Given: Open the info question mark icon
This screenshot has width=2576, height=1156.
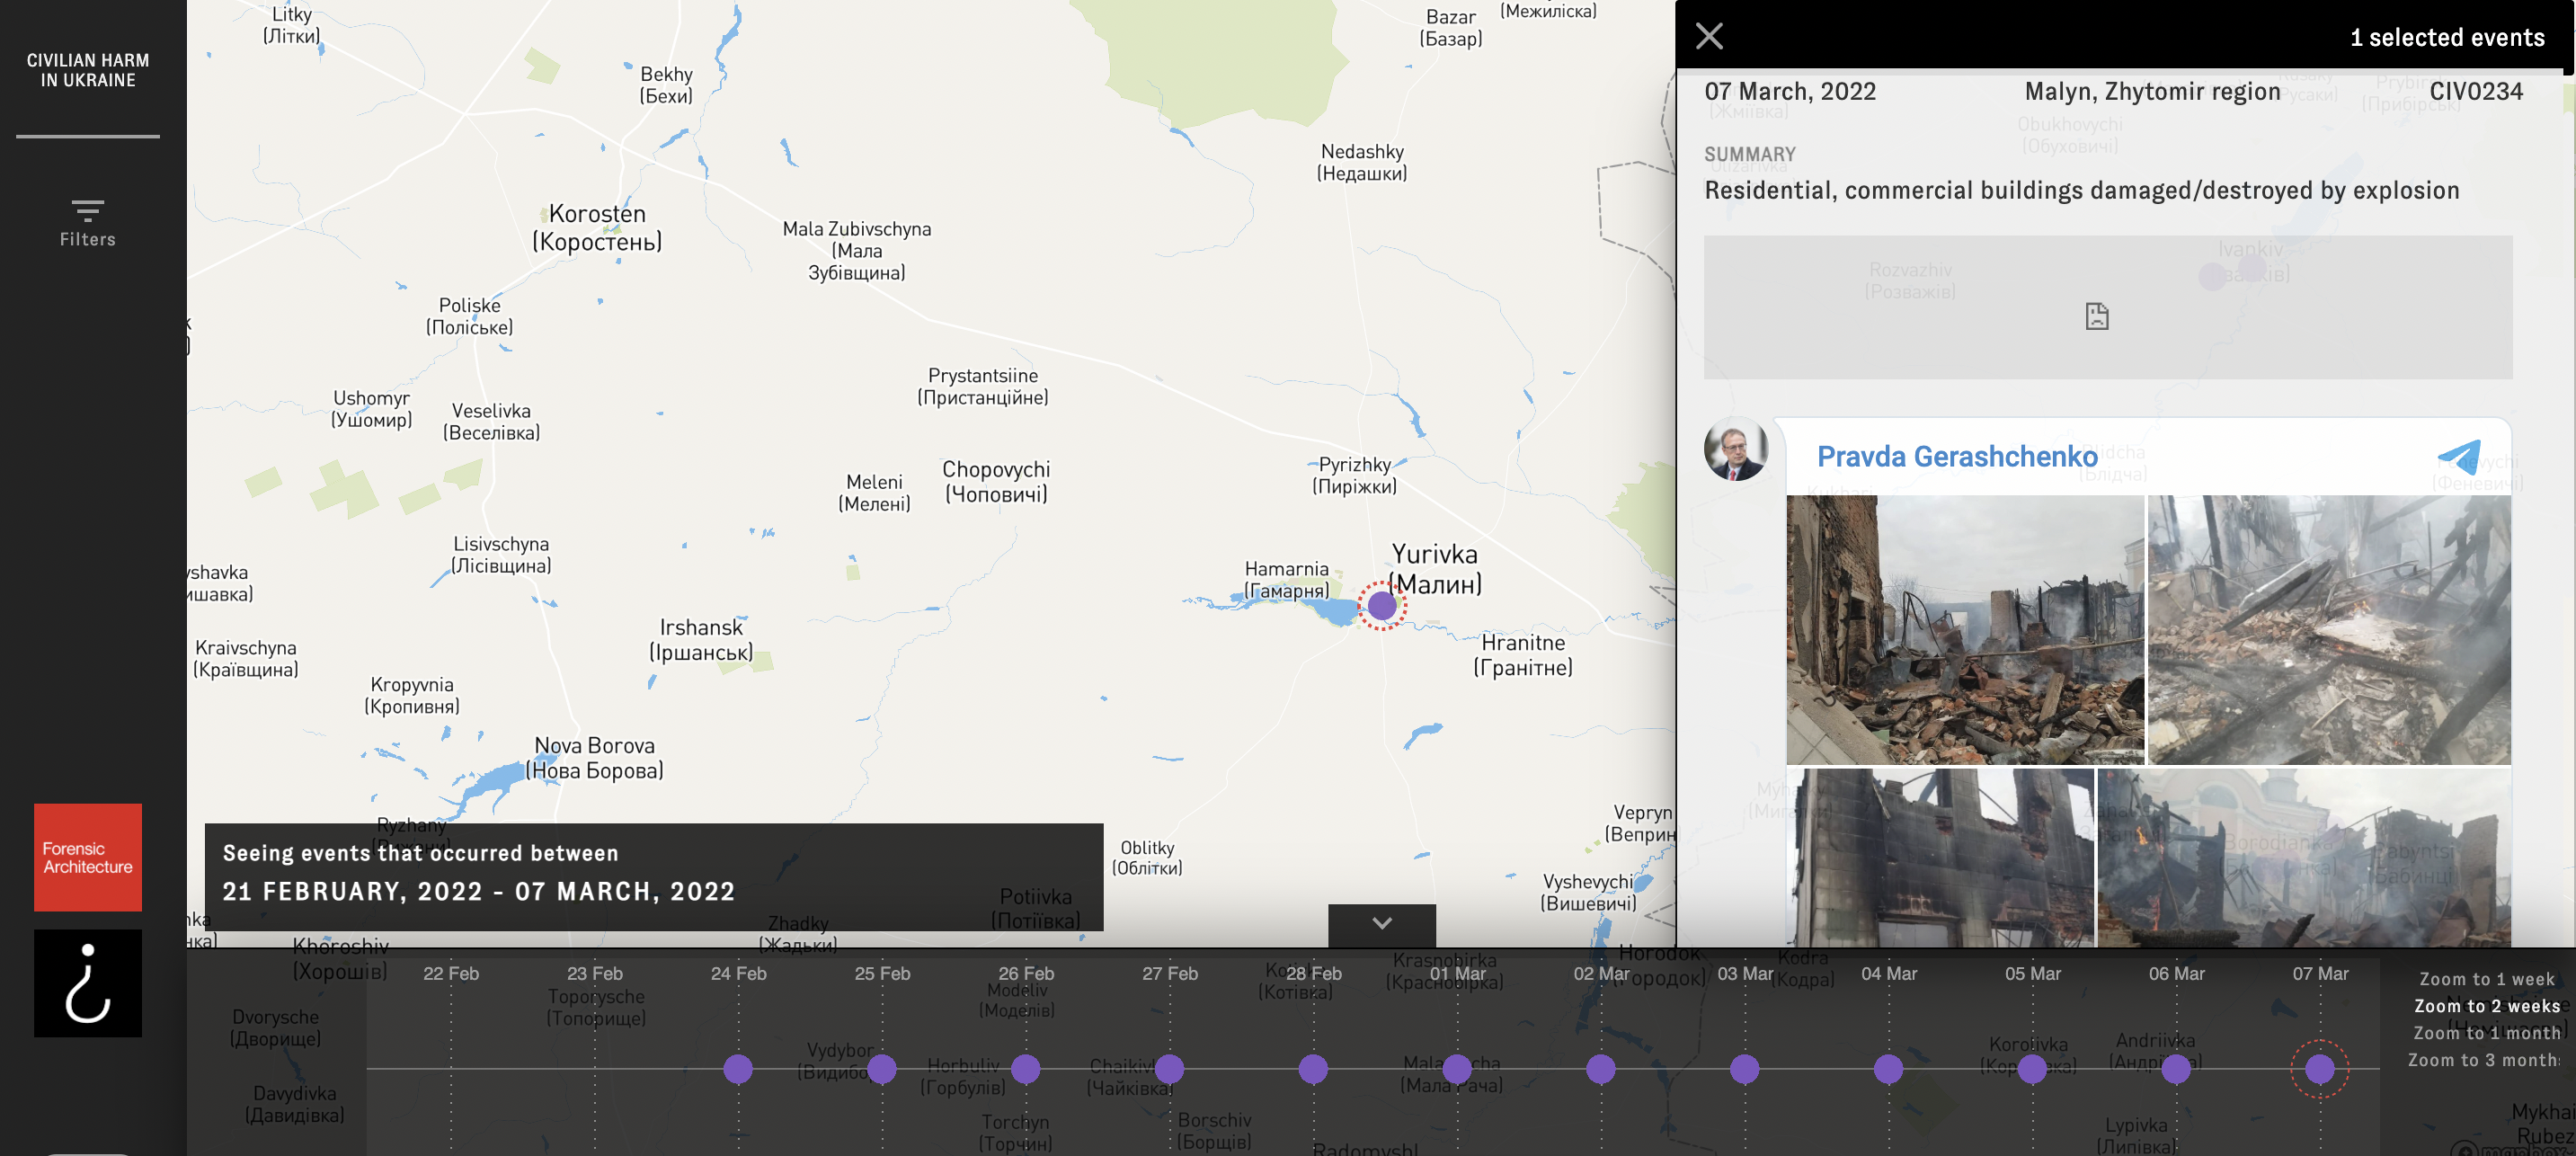Looking at the screenshot, I should 88,983.
